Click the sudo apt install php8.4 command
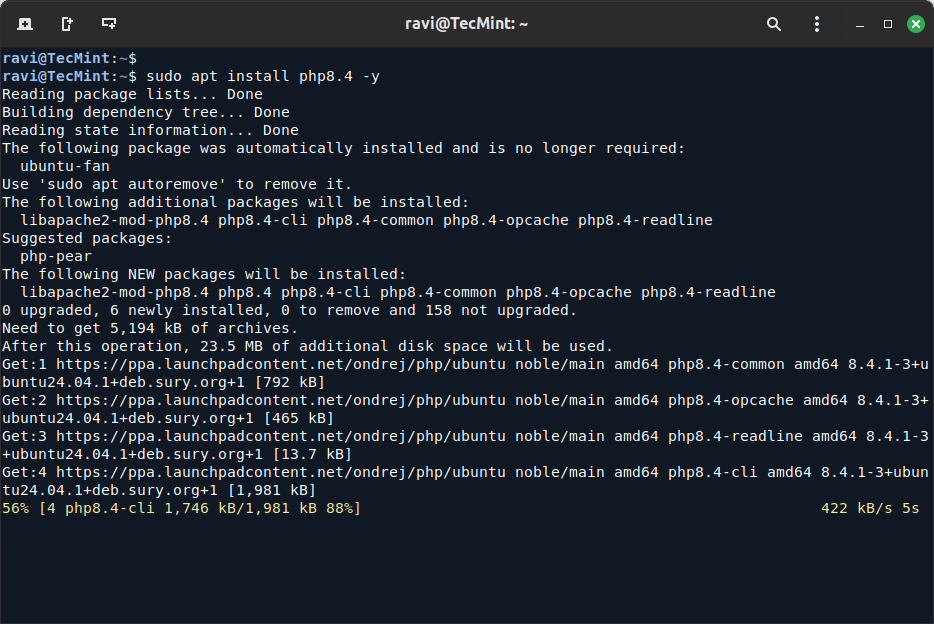The image size is (934, 624). coord(262,76)
